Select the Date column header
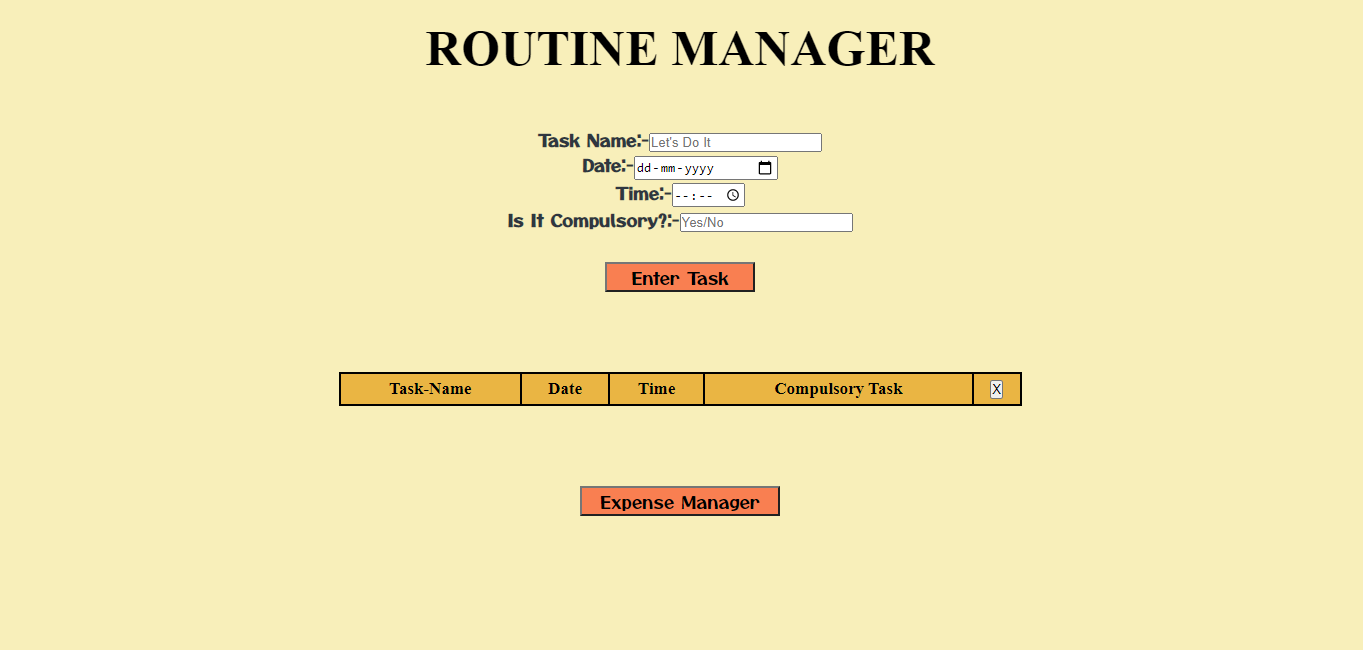The width and height of the screenshot is (1363, 650). pos(564,389)
